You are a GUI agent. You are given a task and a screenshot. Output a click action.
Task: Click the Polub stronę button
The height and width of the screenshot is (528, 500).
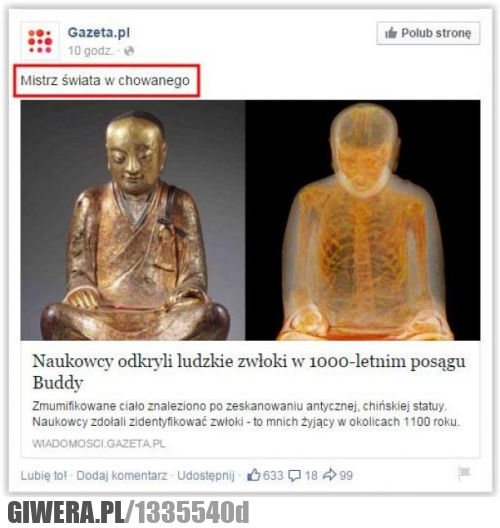428,33
